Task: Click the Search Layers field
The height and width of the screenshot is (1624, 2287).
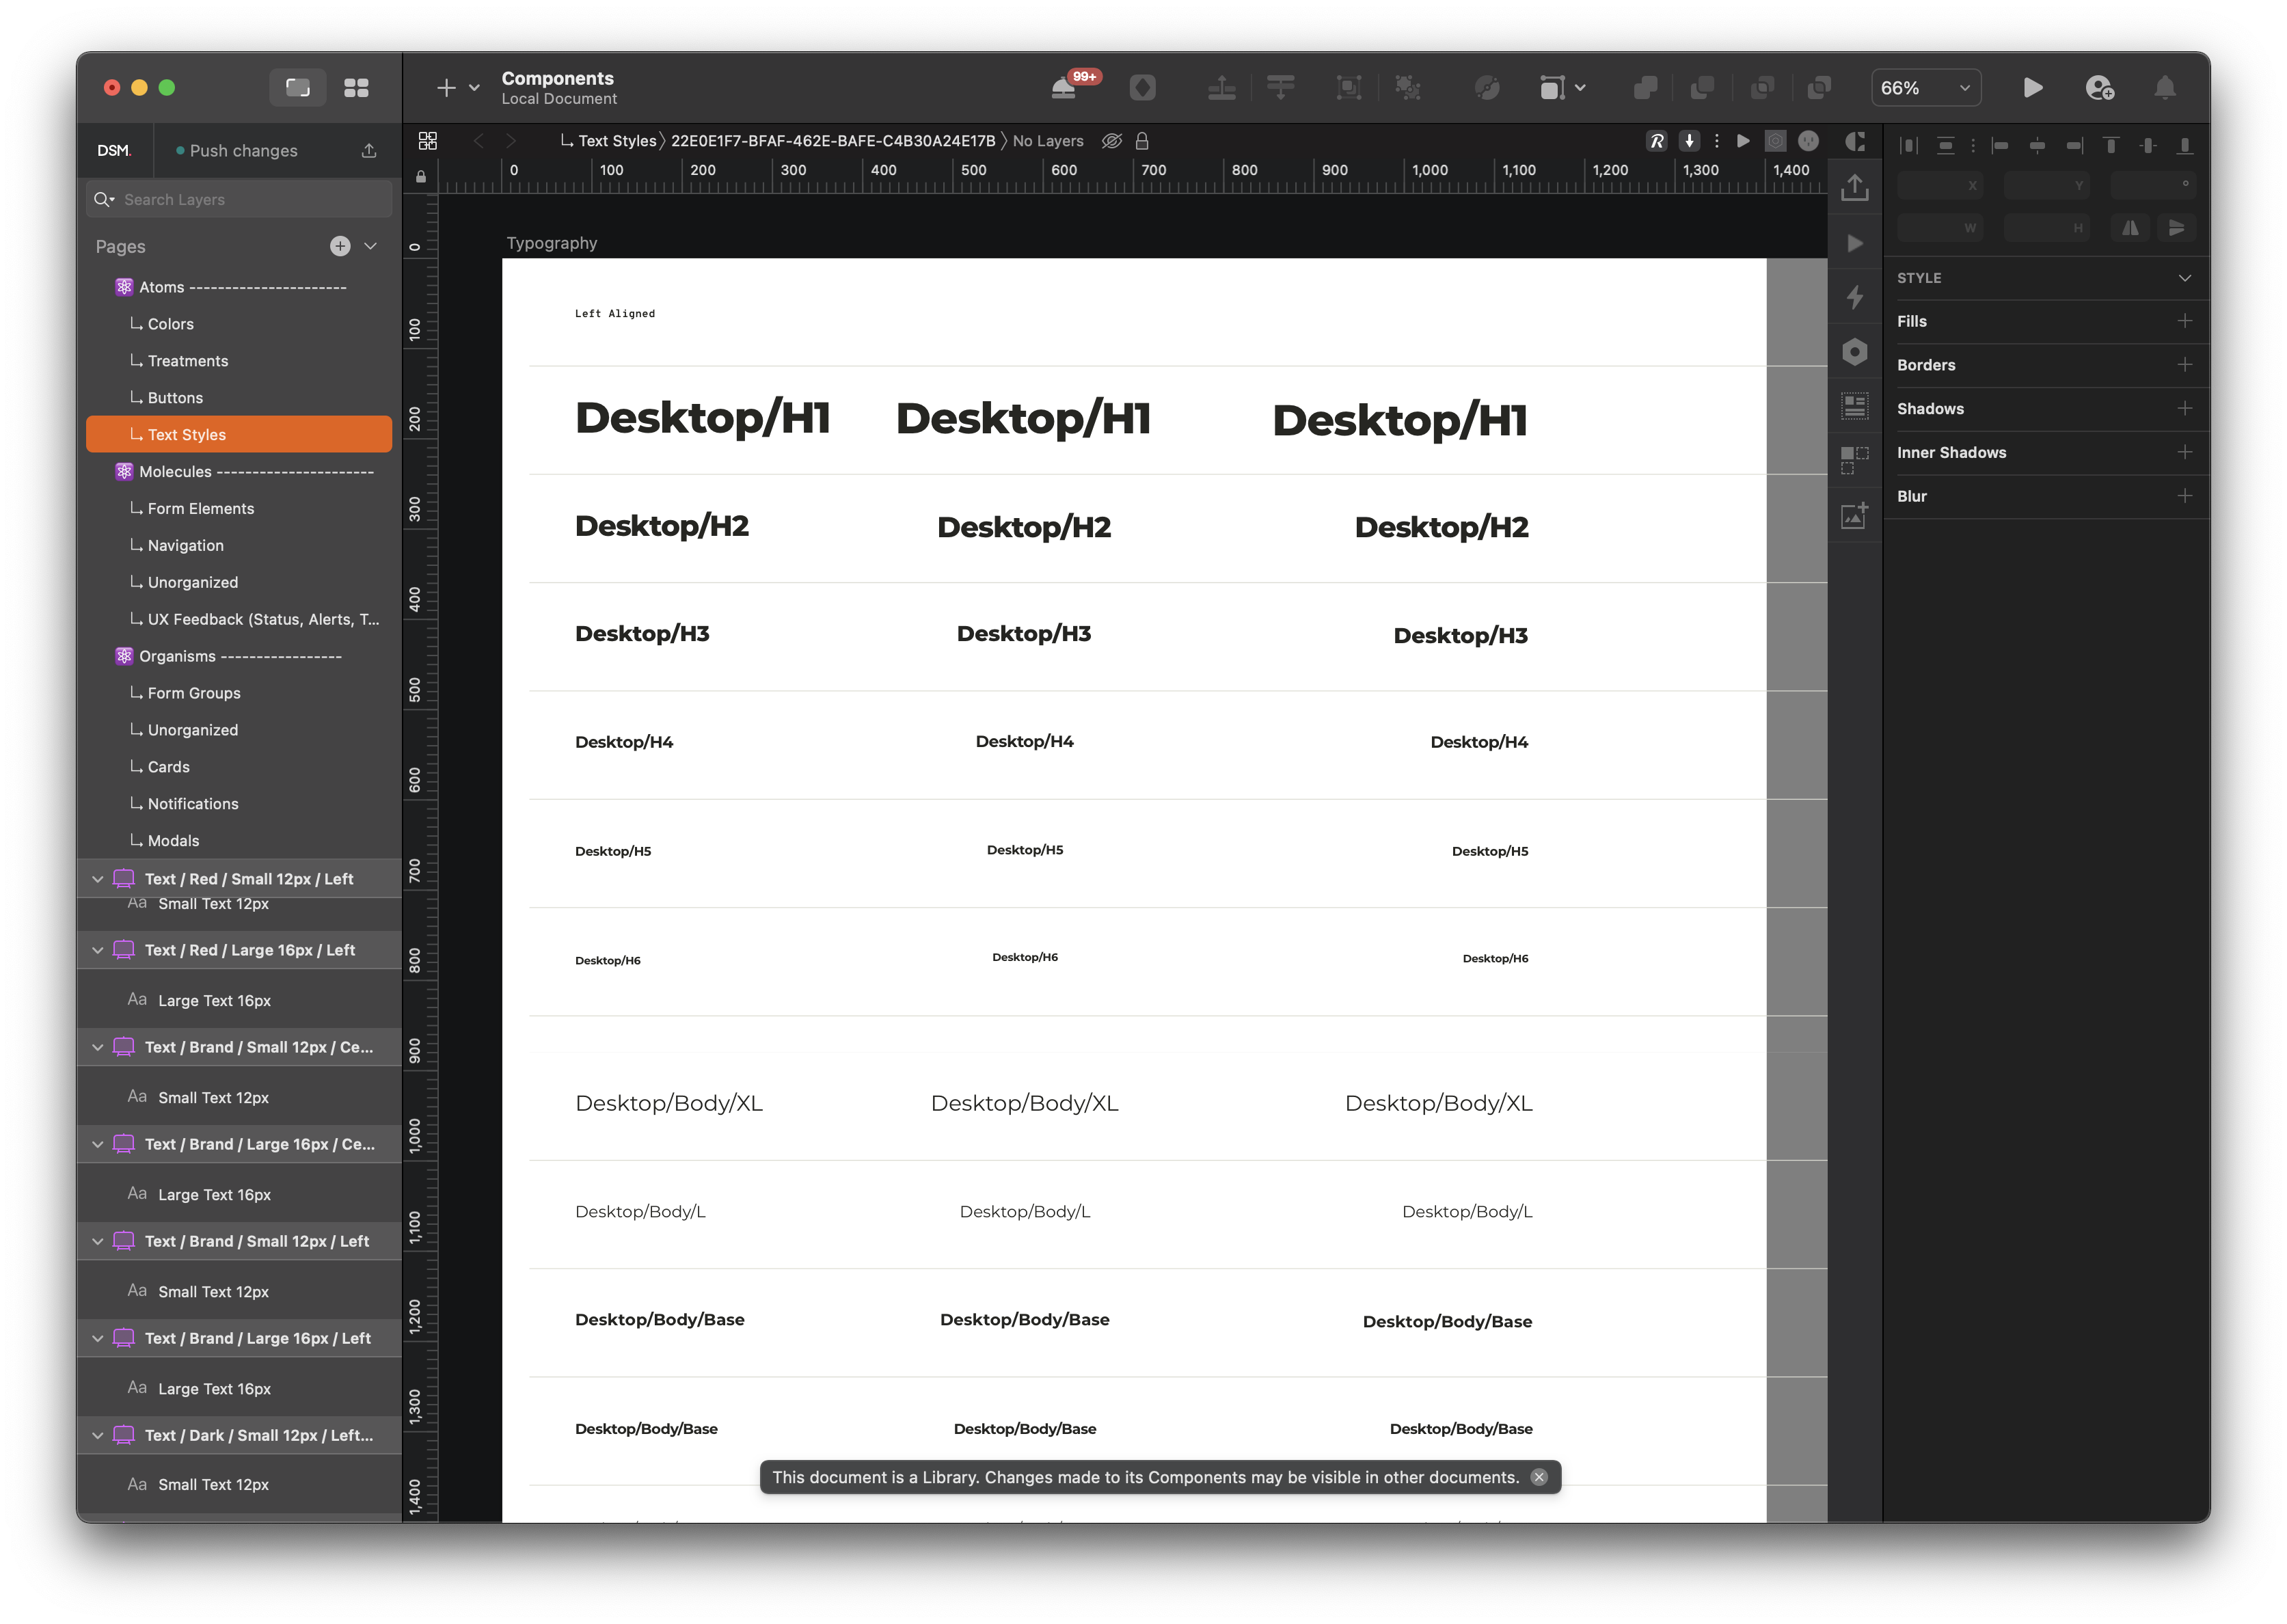Action: [240, 200]
